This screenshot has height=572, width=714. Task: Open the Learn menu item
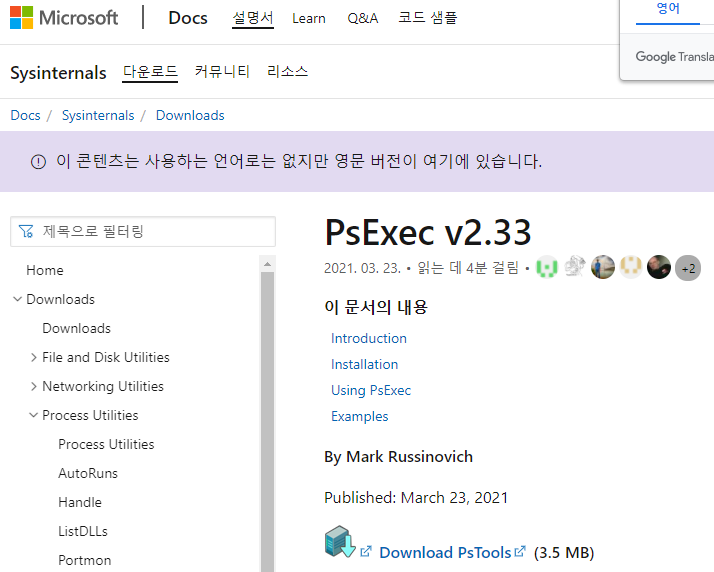pos(309,19)
